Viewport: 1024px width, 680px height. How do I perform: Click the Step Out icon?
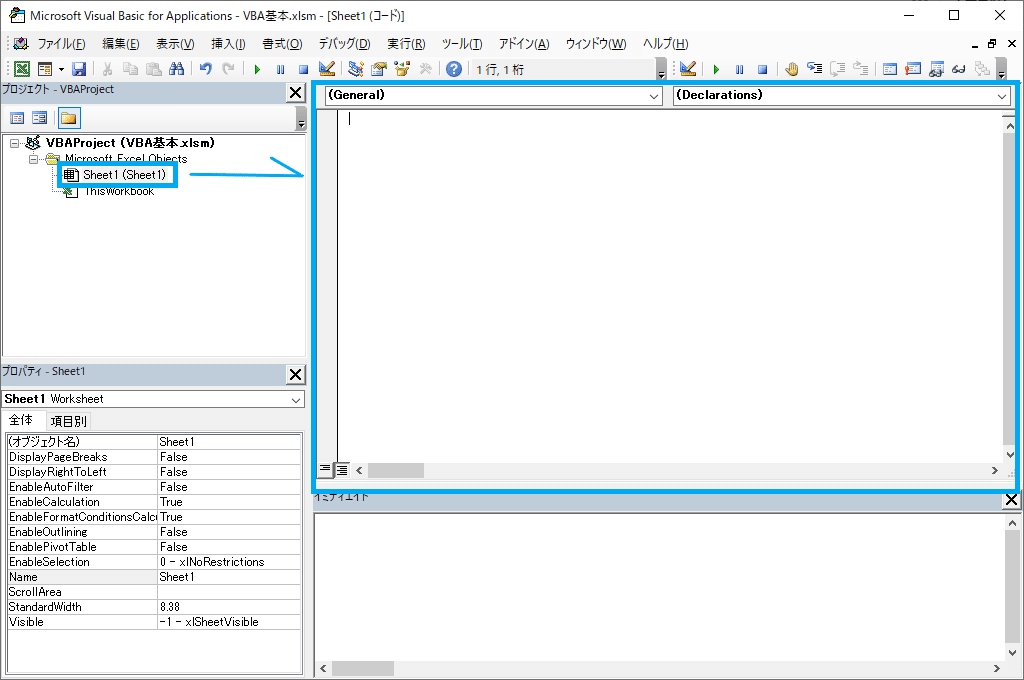click(861, 69)
